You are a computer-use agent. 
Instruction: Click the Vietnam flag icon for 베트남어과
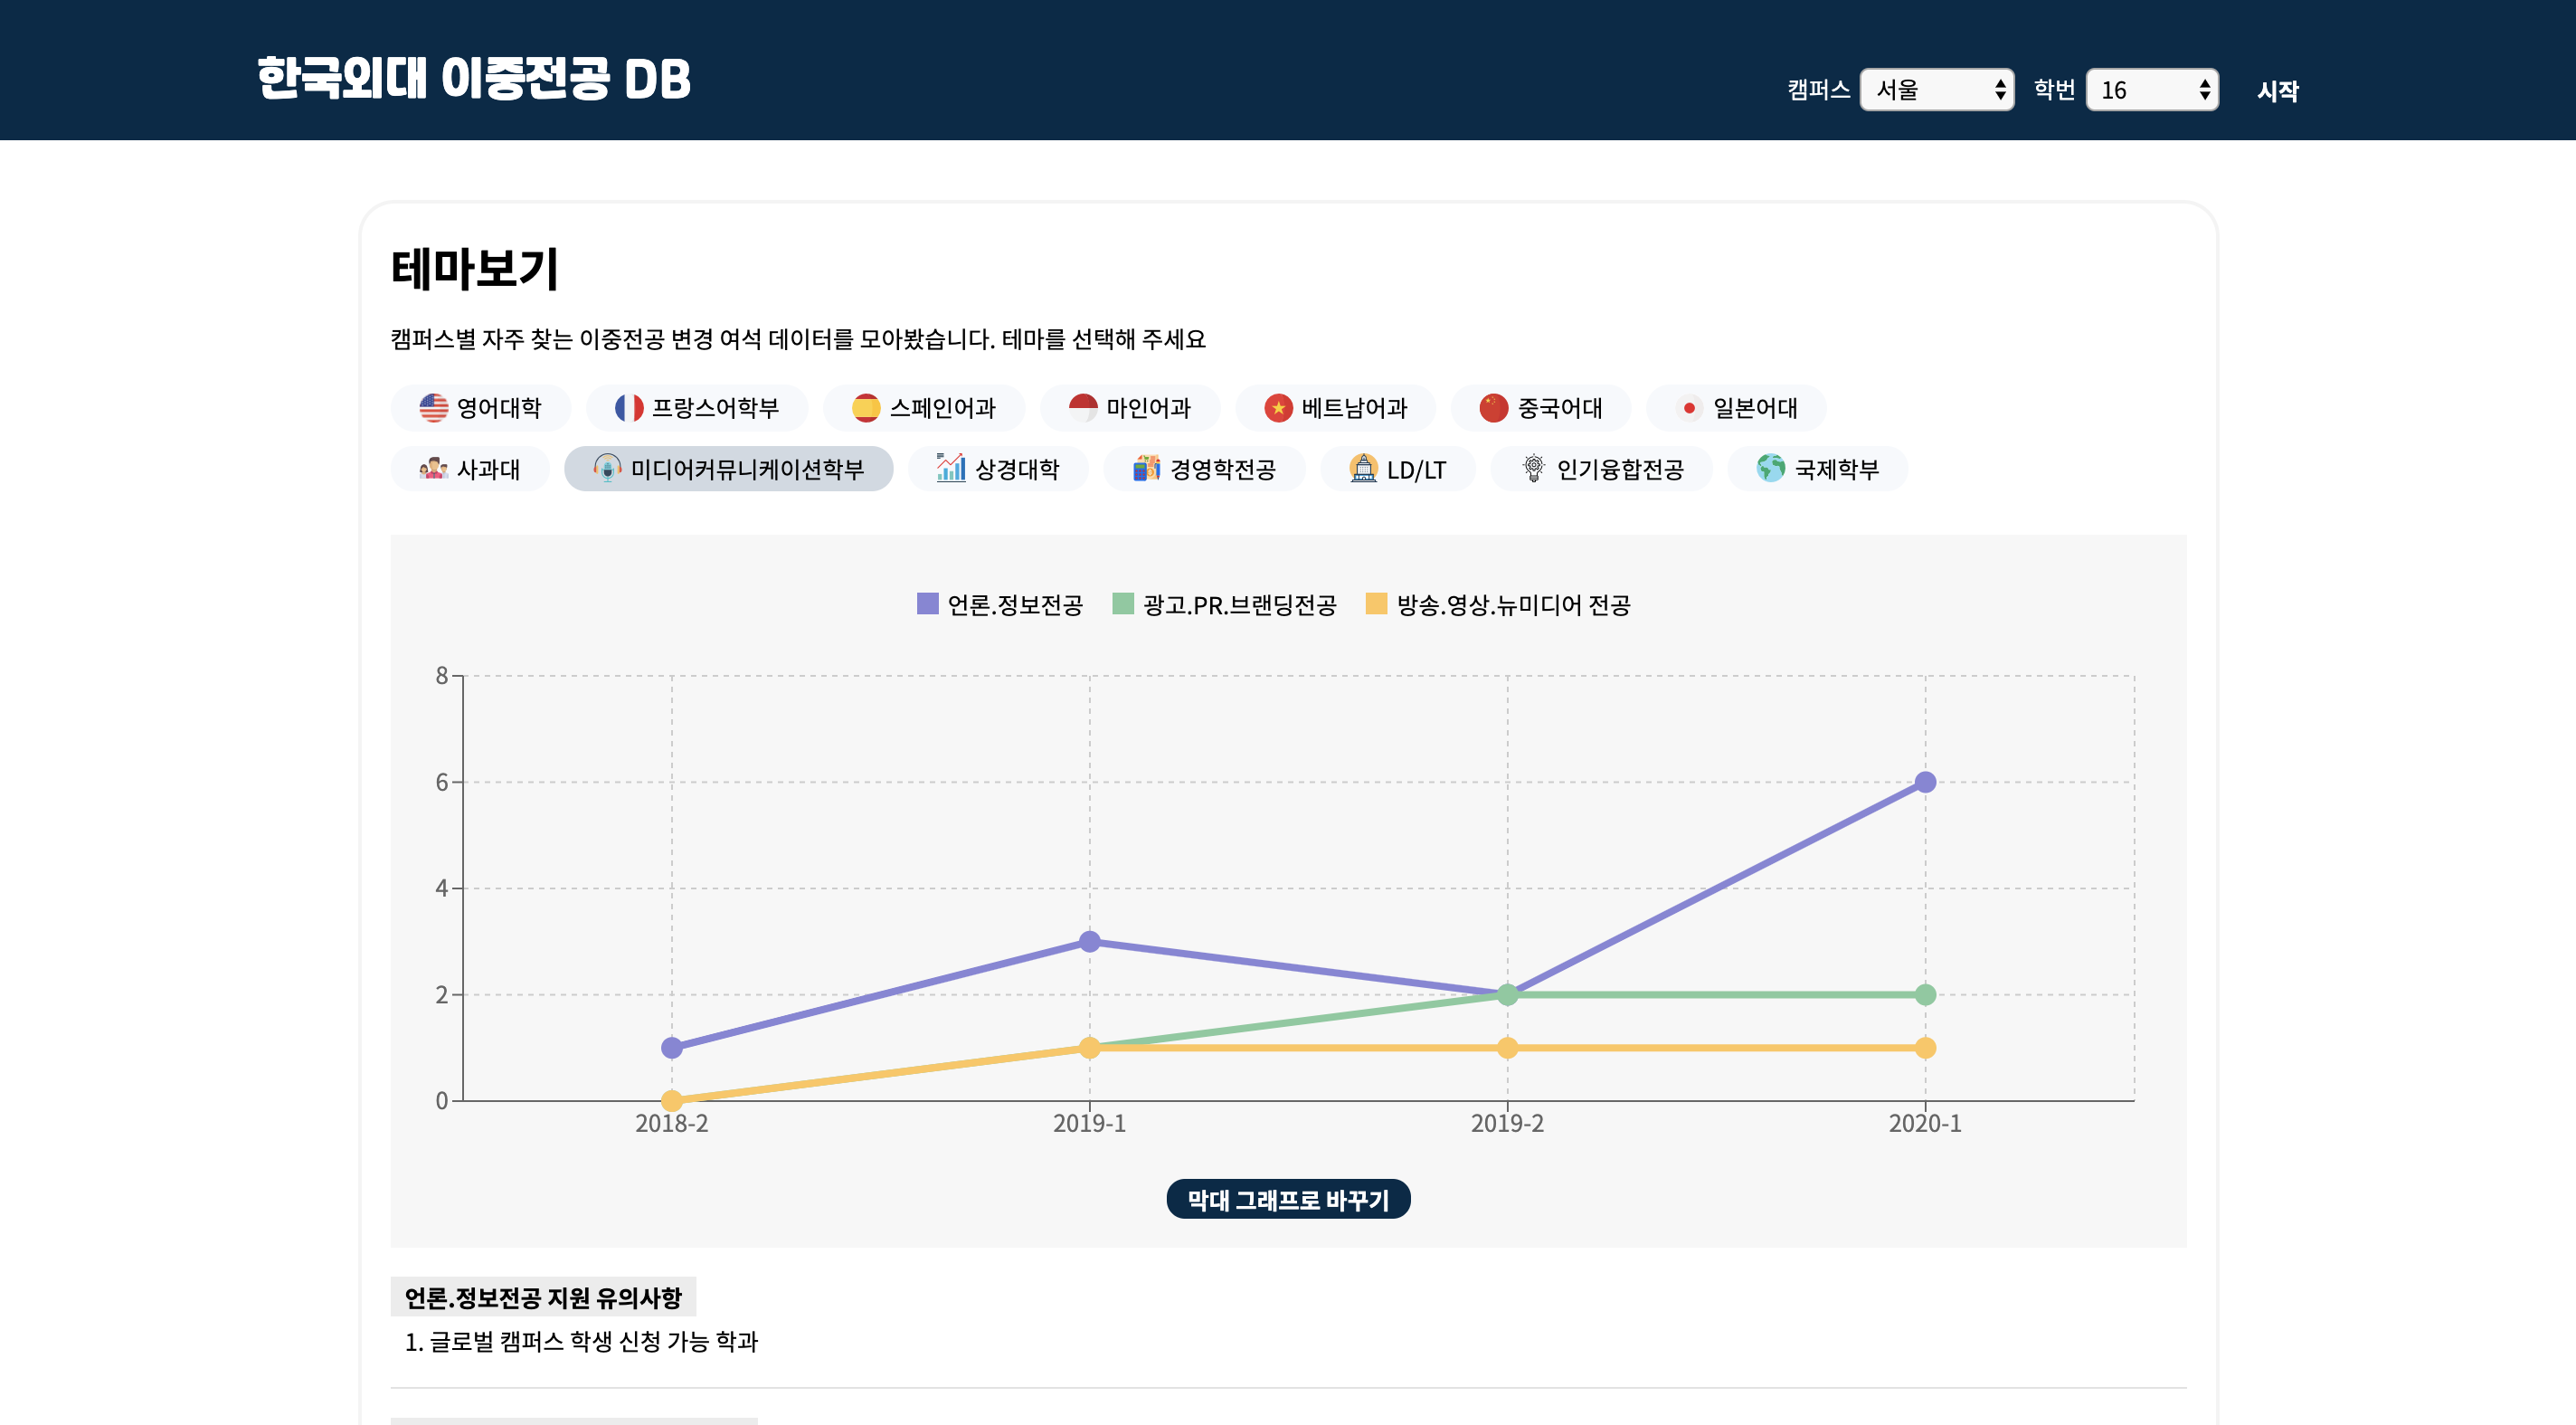[1278, 408]
